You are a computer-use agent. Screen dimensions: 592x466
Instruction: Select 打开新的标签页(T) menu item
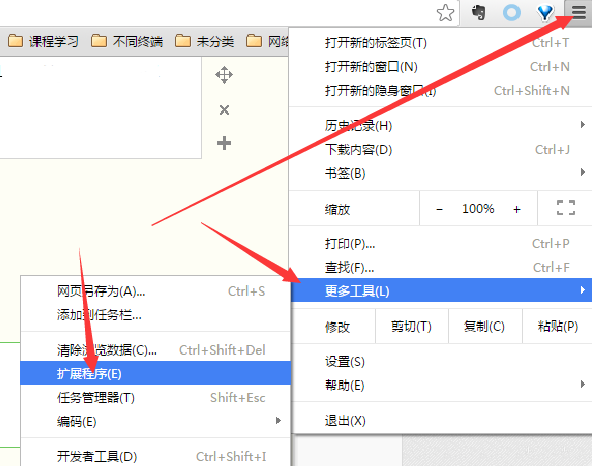[x=441, y=43]
